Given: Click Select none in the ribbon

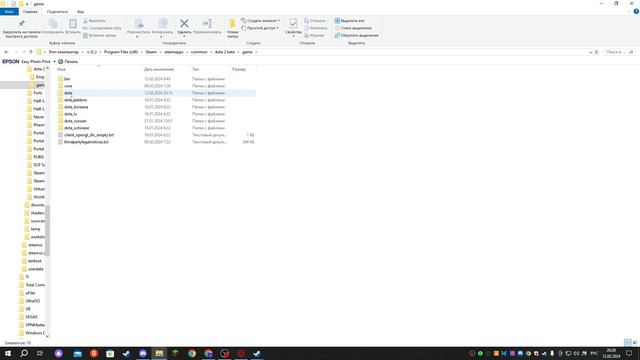Looking at the screenshot, I should tap(353, 28).
